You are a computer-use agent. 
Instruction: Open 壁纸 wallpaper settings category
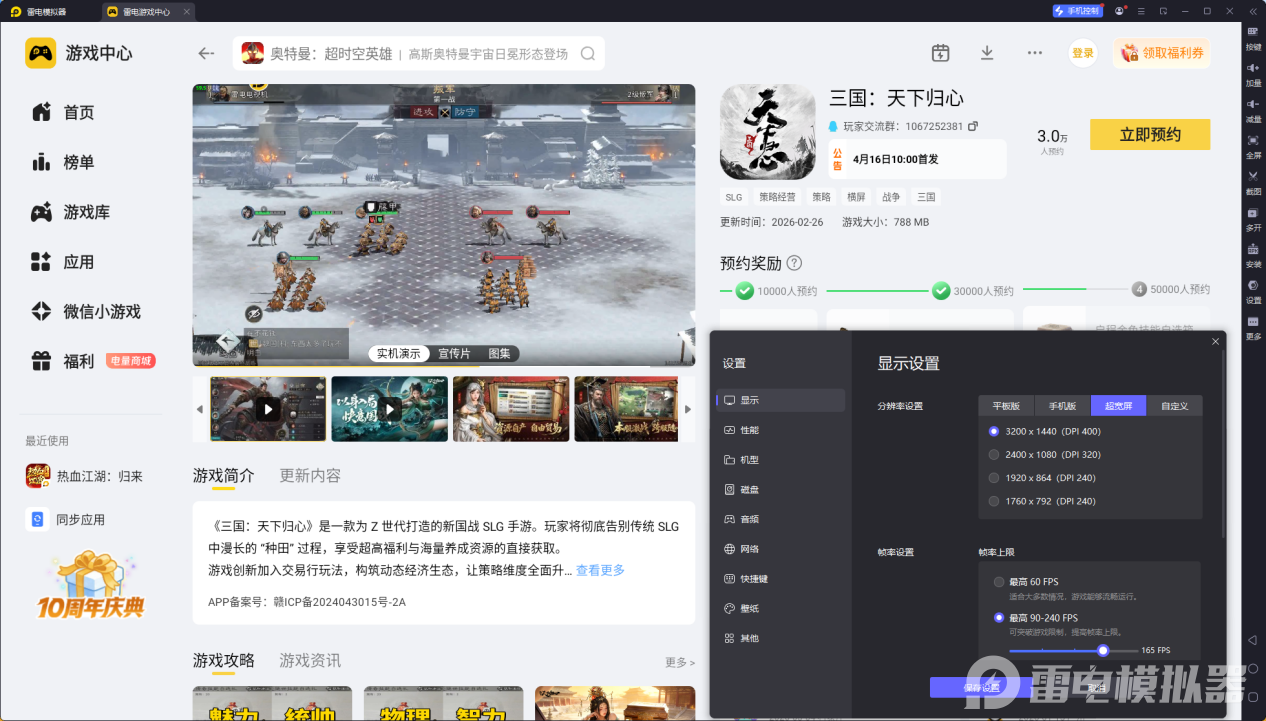click(x=781, y=608)
